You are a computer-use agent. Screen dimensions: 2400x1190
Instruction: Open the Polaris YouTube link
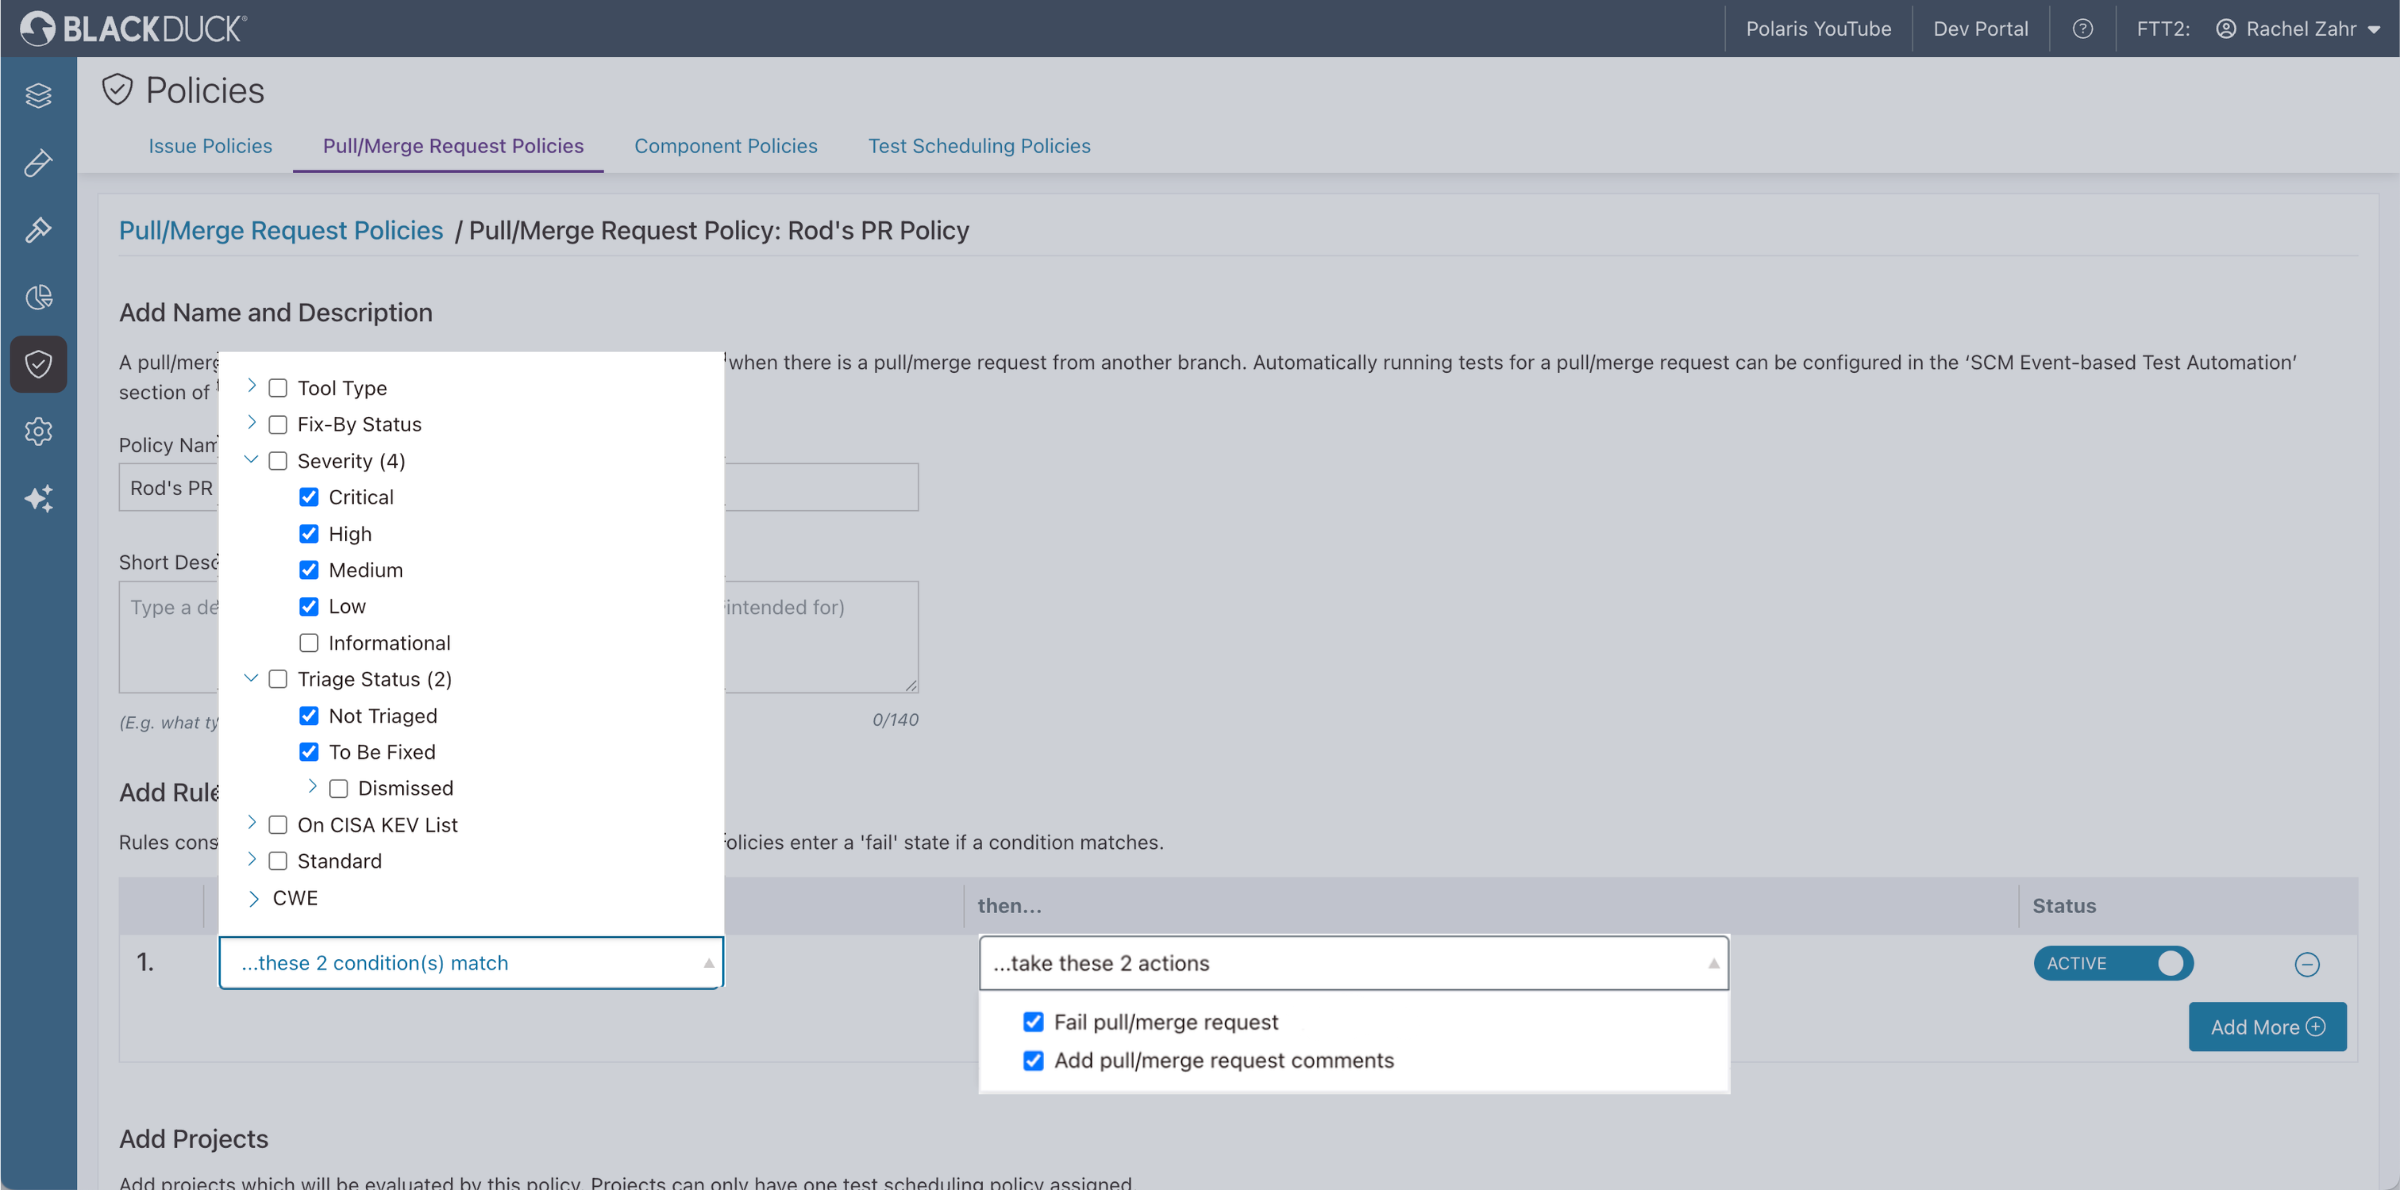[x=1818, y=29]
